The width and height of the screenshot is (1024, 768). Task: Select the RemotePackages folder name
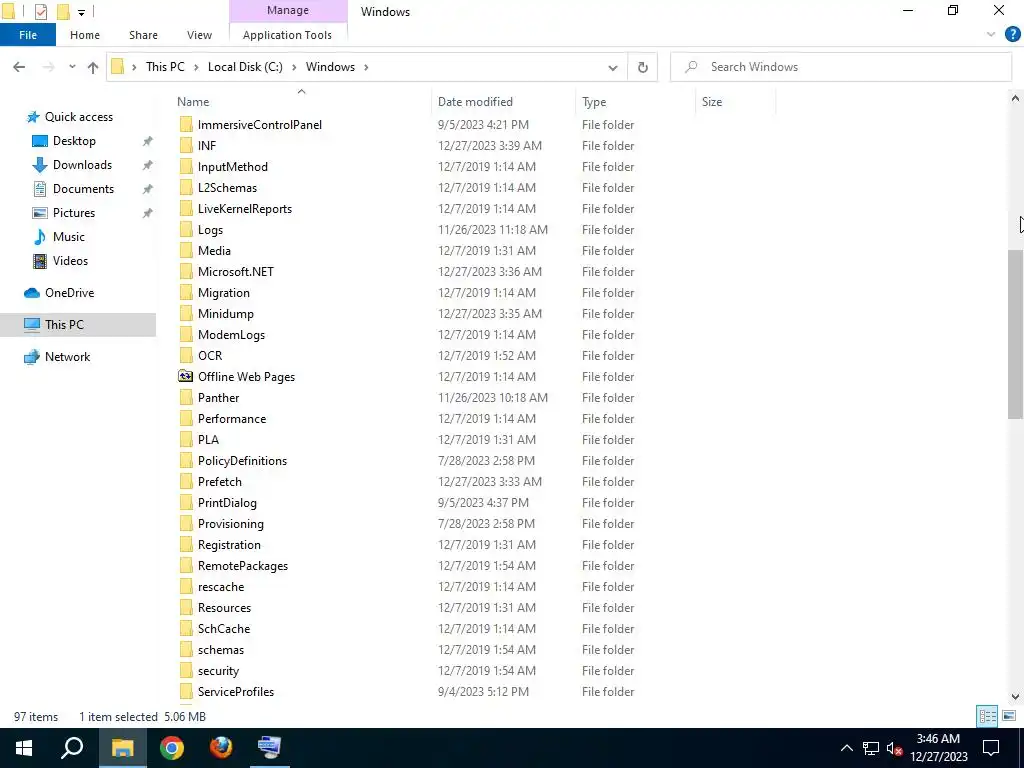pyautogui.click(x=243, y=566)
